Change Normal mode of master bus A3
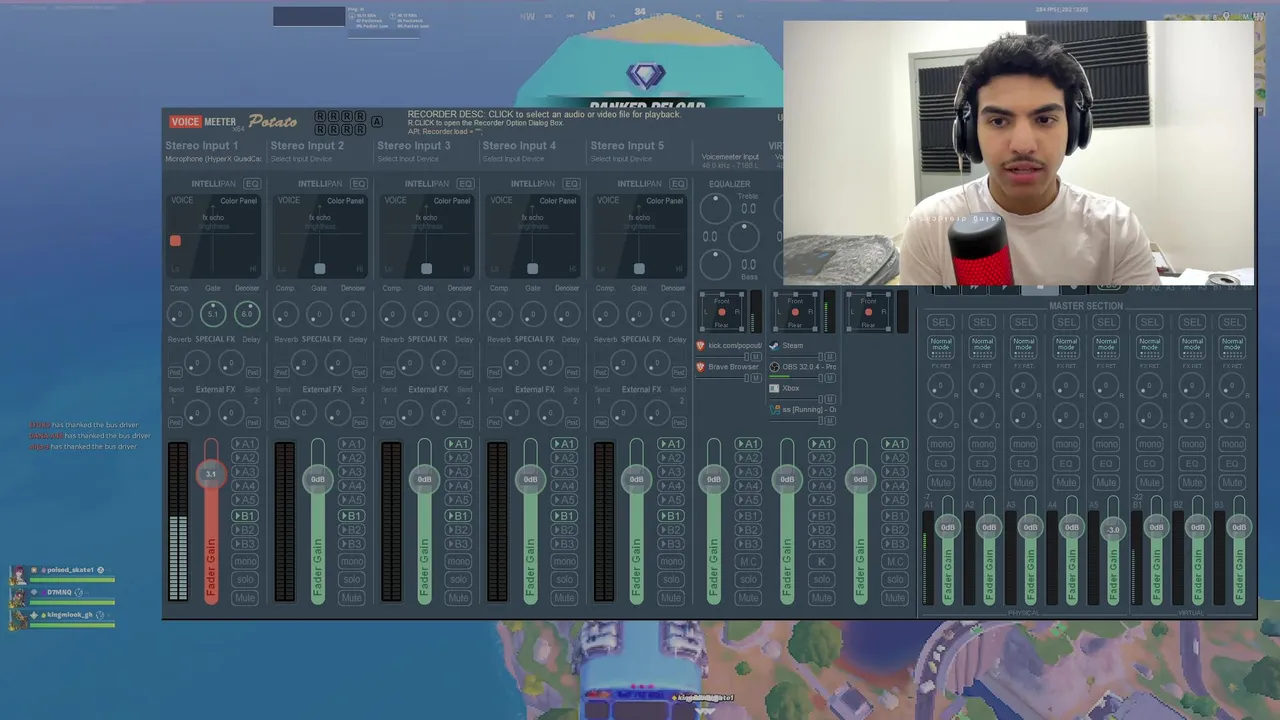Viewport: 1280px width, 720px height. coord(1024,345)
